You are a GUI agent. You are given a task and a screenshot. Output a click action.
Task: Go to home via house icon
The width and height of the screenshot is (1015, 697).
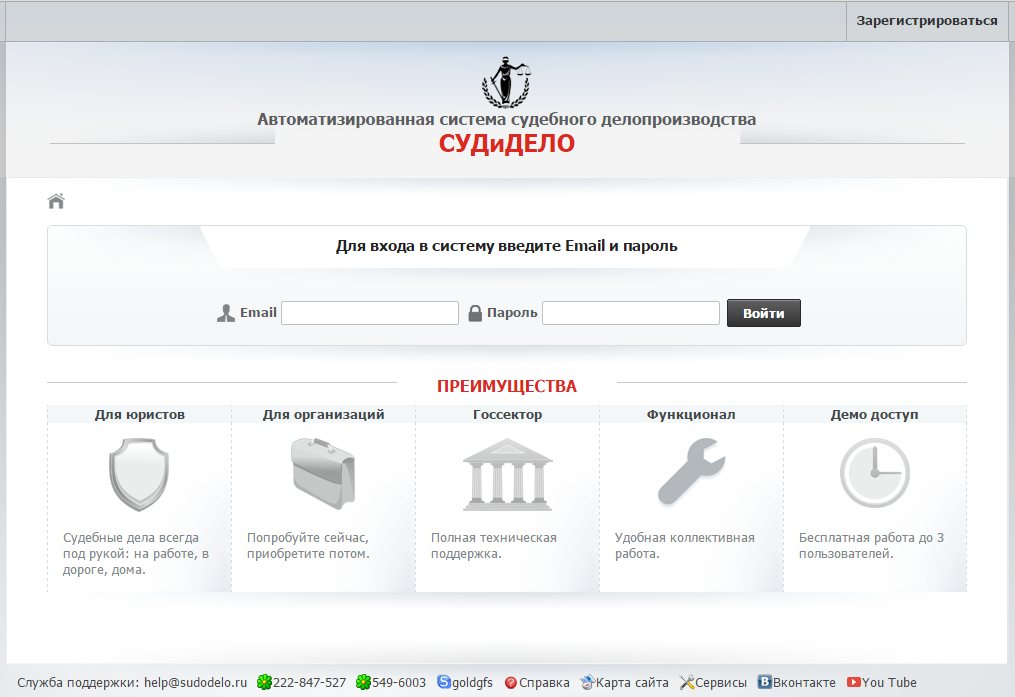56,201
